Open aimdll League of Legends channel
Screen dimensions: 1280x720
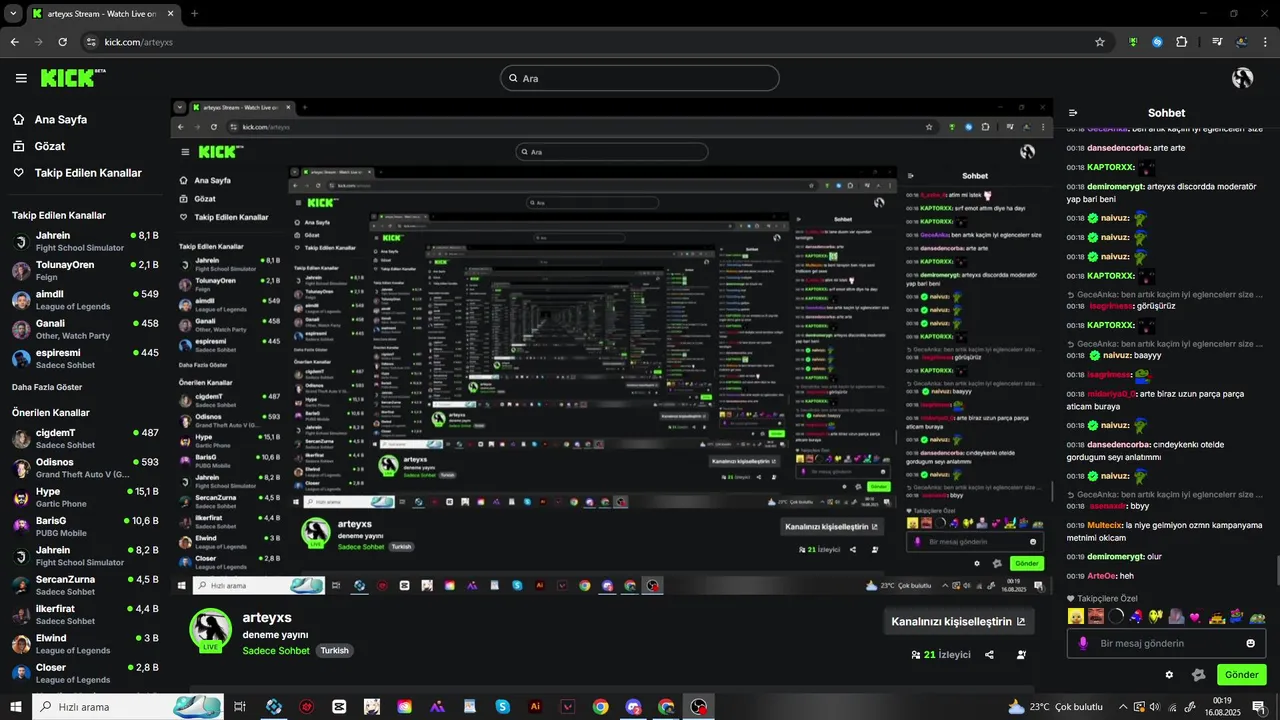tap(85, 300)
